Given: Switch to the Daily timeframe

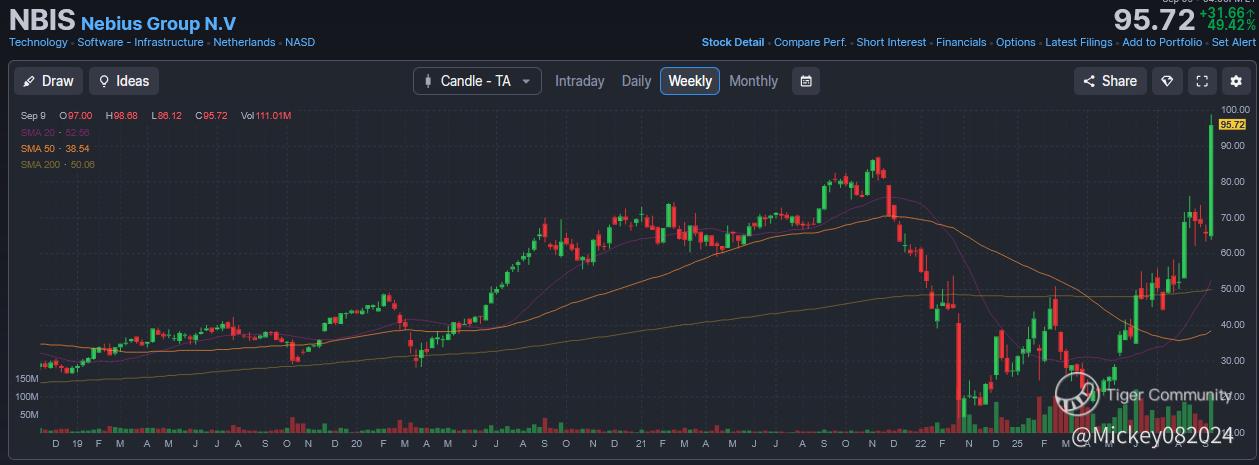Looking at the screenshot, I should (x=636, y=81).
